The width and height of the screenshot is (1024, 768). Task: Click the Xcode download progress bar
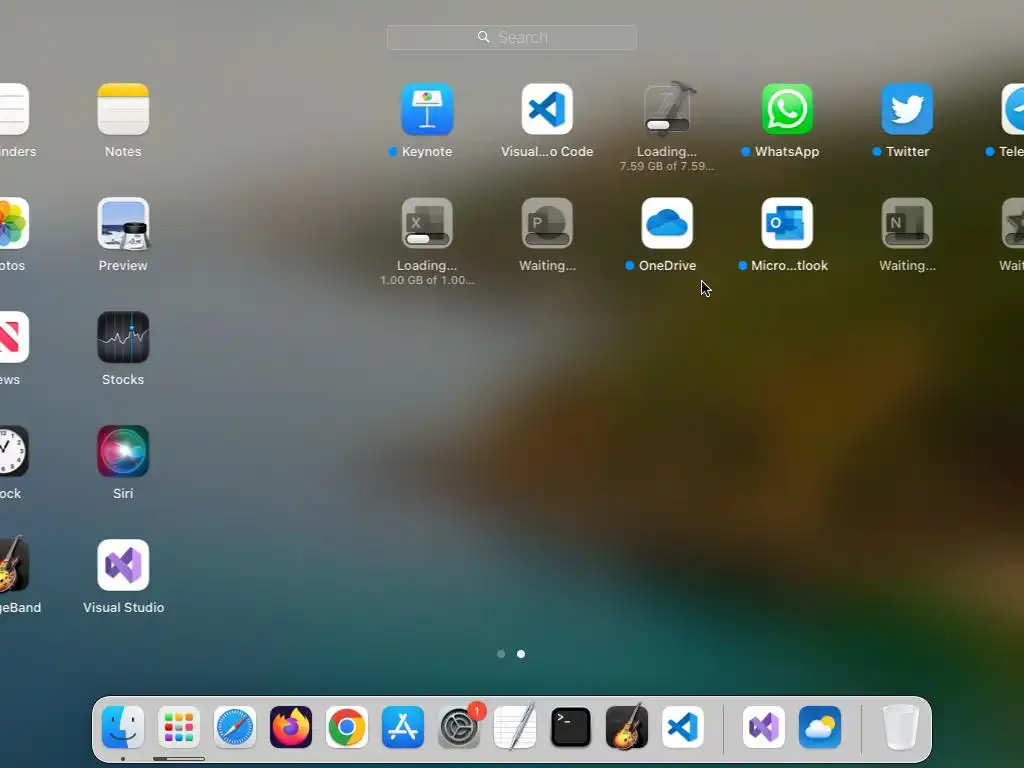click(667, 125)
